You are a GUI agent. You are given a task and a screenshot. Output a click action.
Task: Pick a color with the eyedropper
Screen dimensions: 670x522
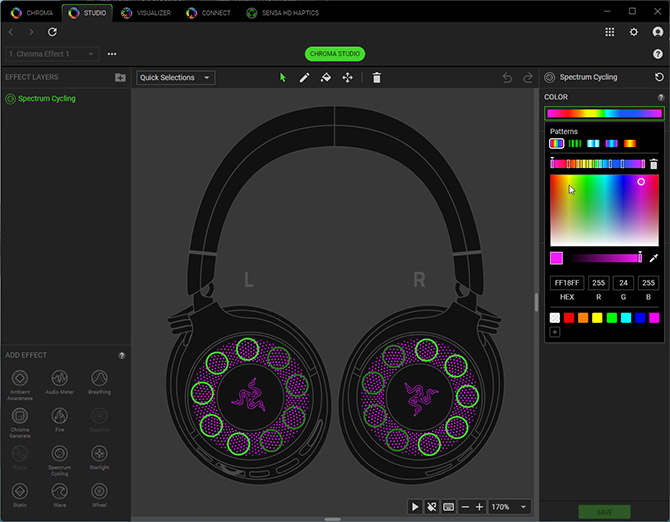[654, 258]
